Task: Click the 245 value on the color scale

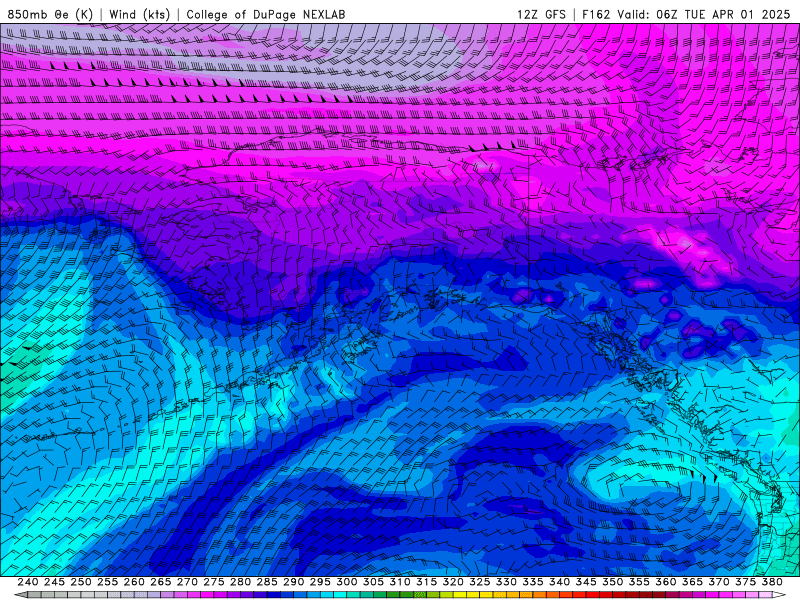Action: click(x=54, y=582)
